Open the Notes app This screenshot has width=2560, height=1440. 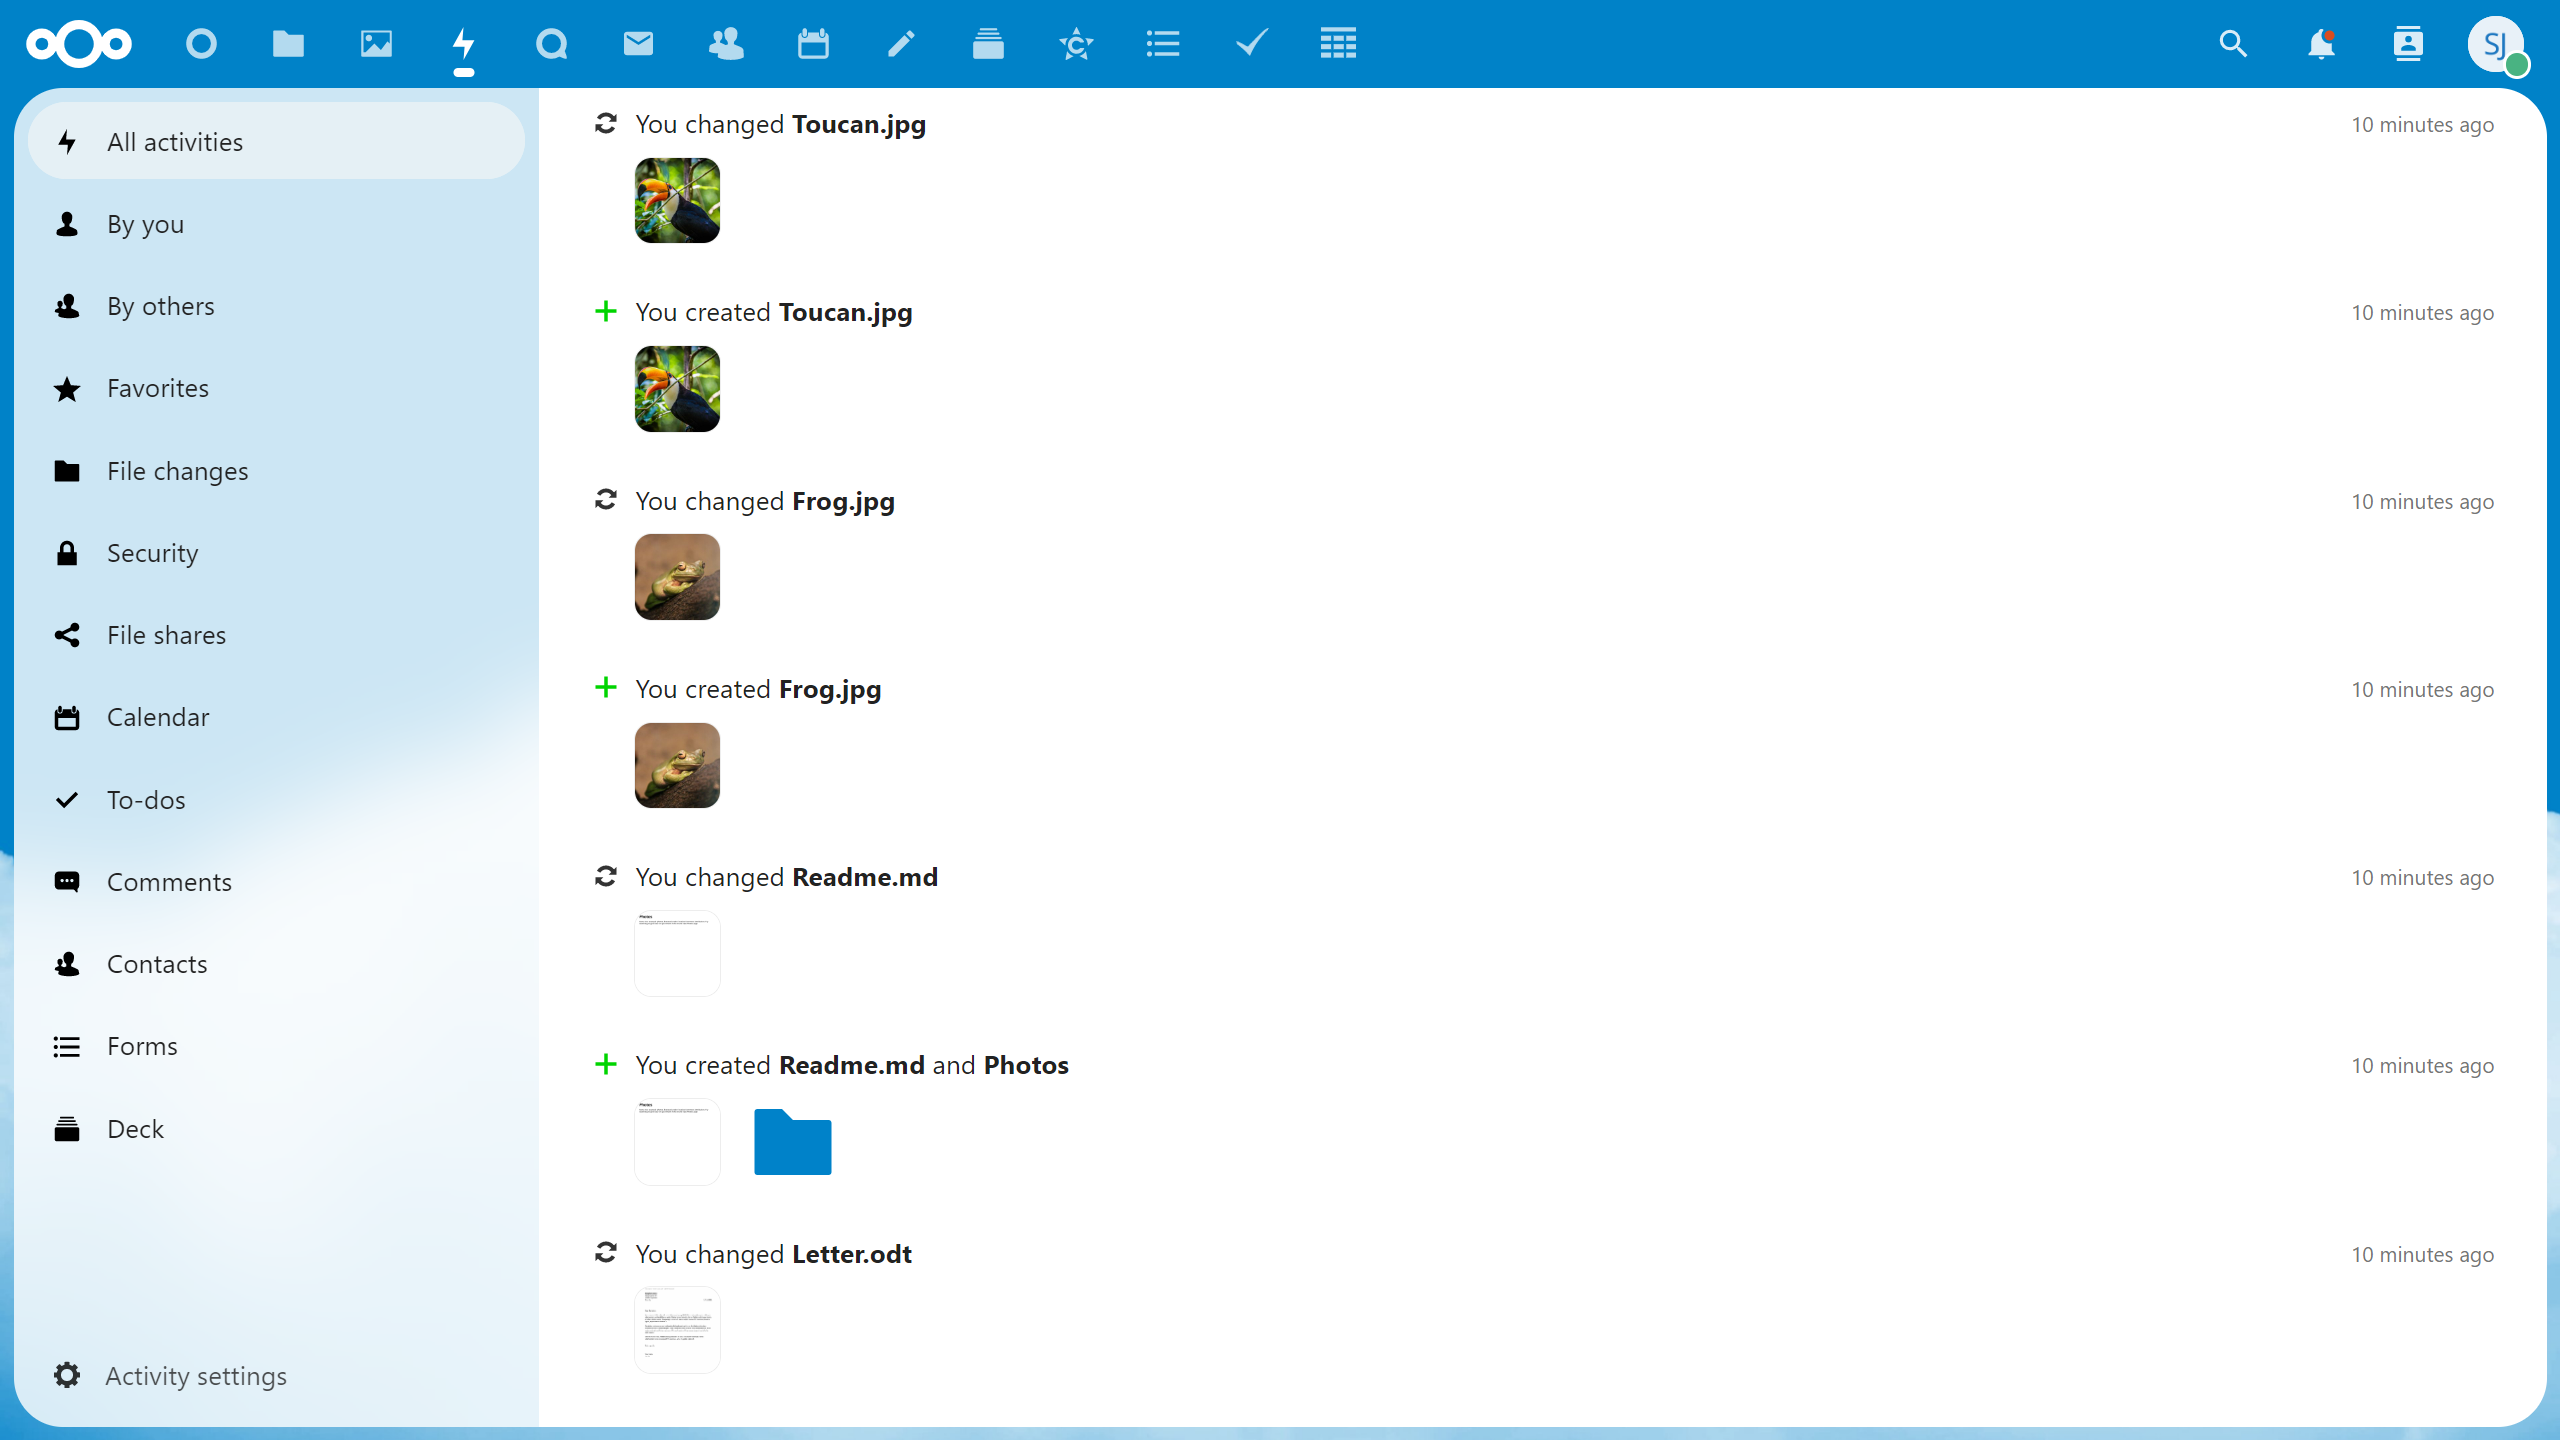click(x=900, y=44)
